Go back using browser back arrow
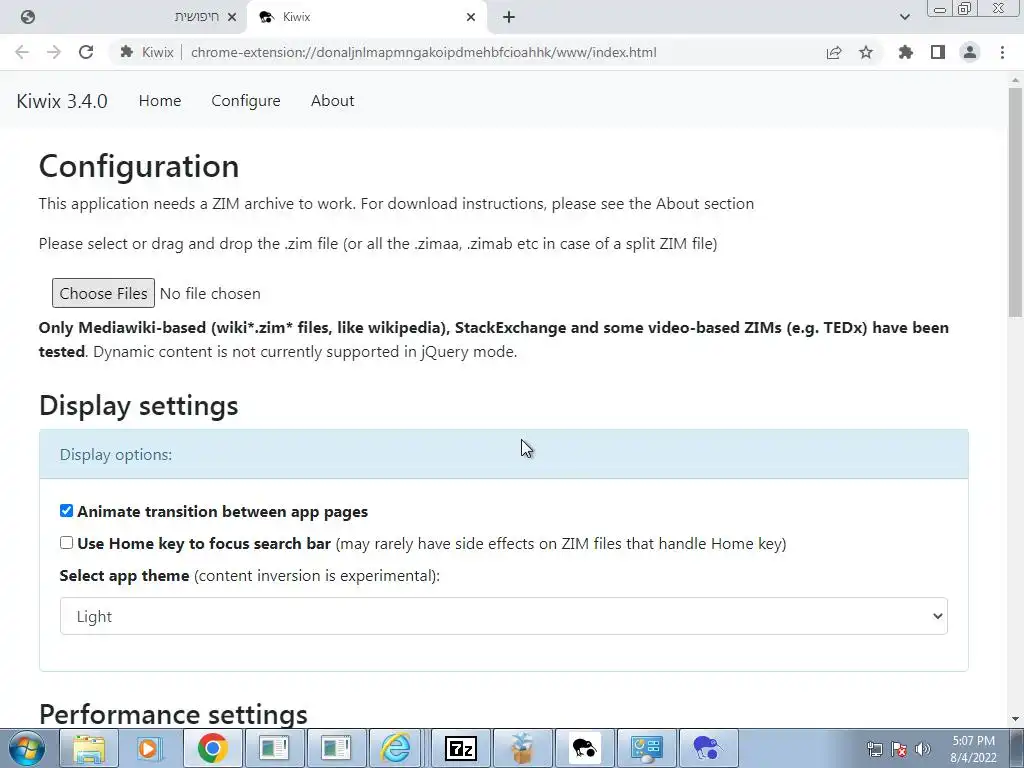Viewport: 1024px width, 768px height. click(x=22, y=52)
